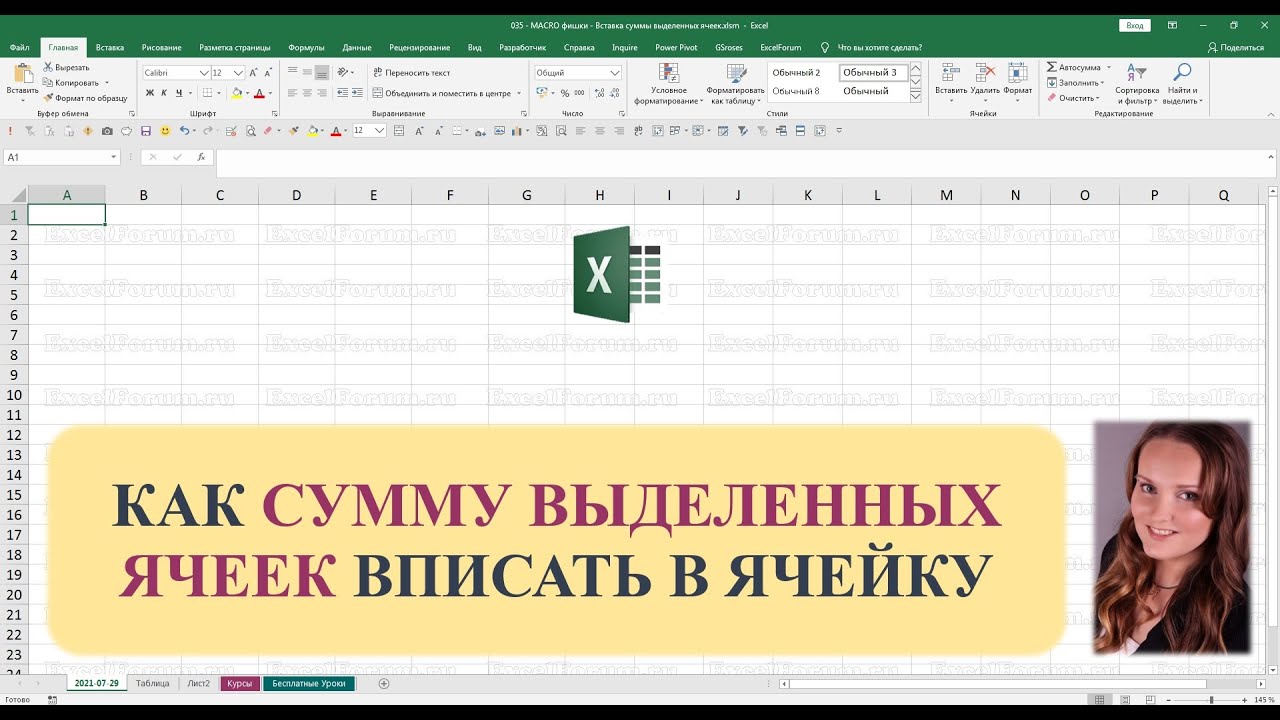Open Сортировка и фильтр icon
Viewport: 1280px width, 720px height.
(x=1137, y=72)
